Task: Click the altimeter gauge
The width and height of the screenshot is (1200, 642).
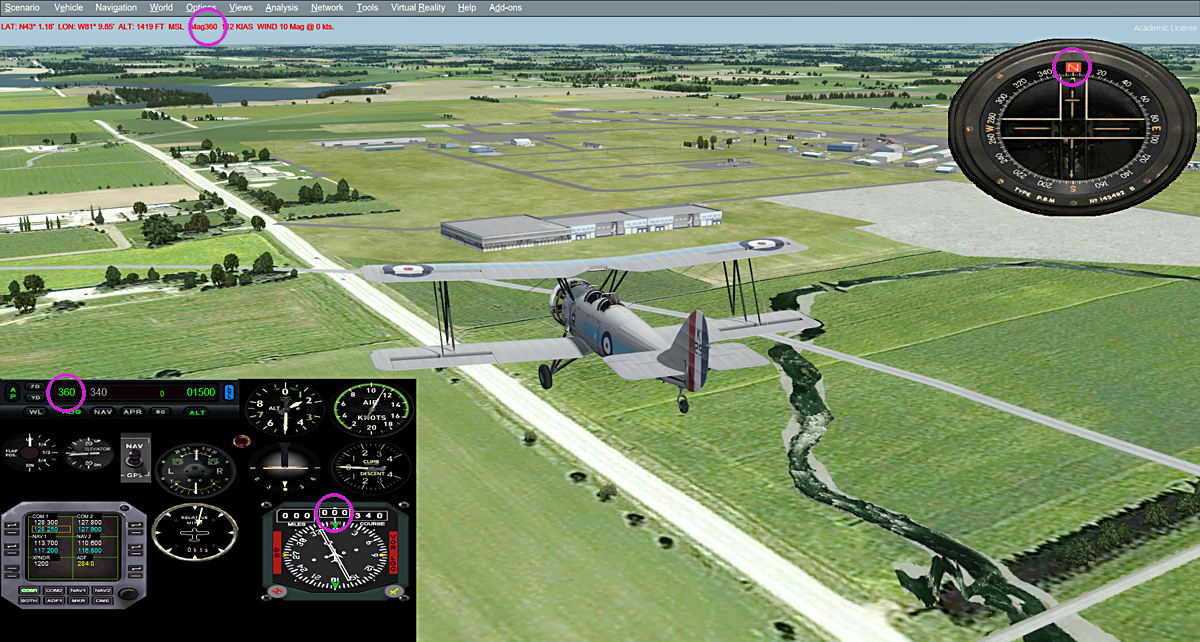Action: [x=284, y=410]
